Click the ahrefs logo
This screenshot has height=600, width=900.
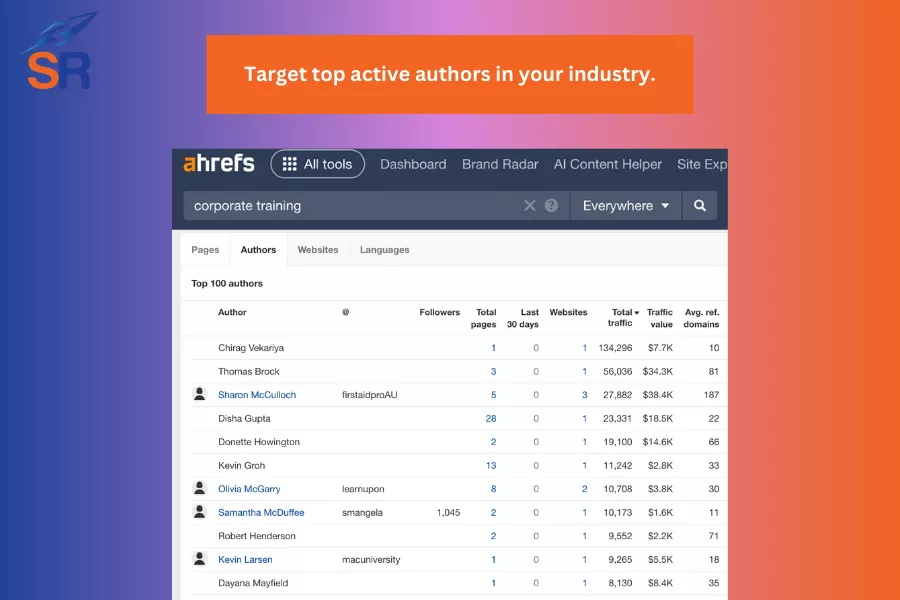pos(219,164)
